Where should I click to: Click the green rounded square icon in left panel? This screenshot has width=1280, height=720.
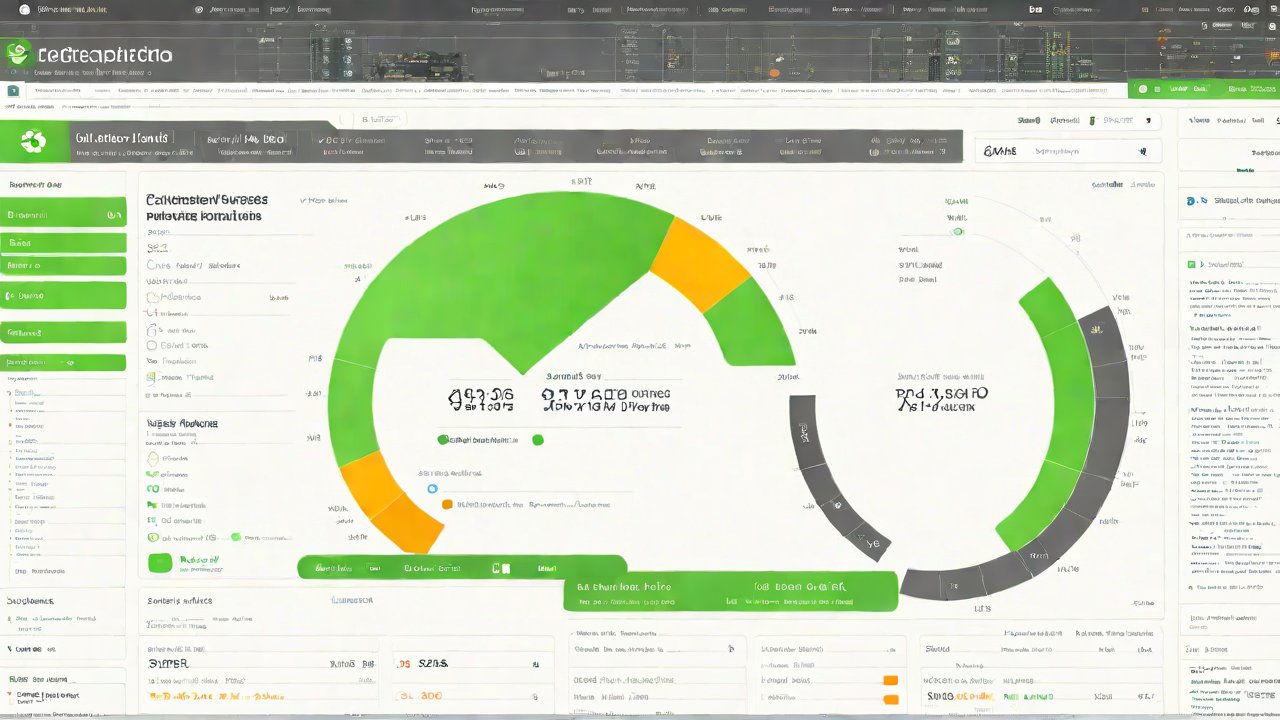[x=160, y=563]
